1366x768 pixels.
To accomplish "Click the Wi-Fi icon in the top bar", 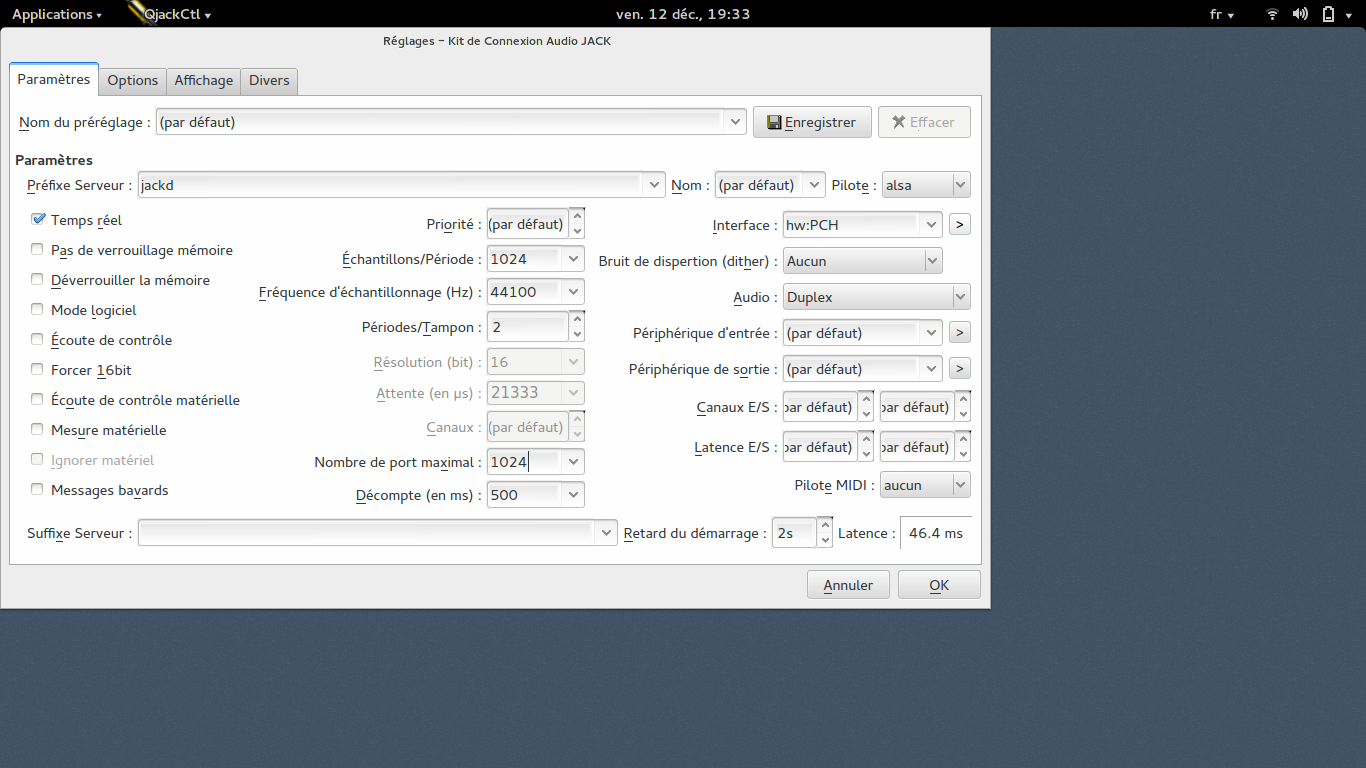I will pos(1272,14).
